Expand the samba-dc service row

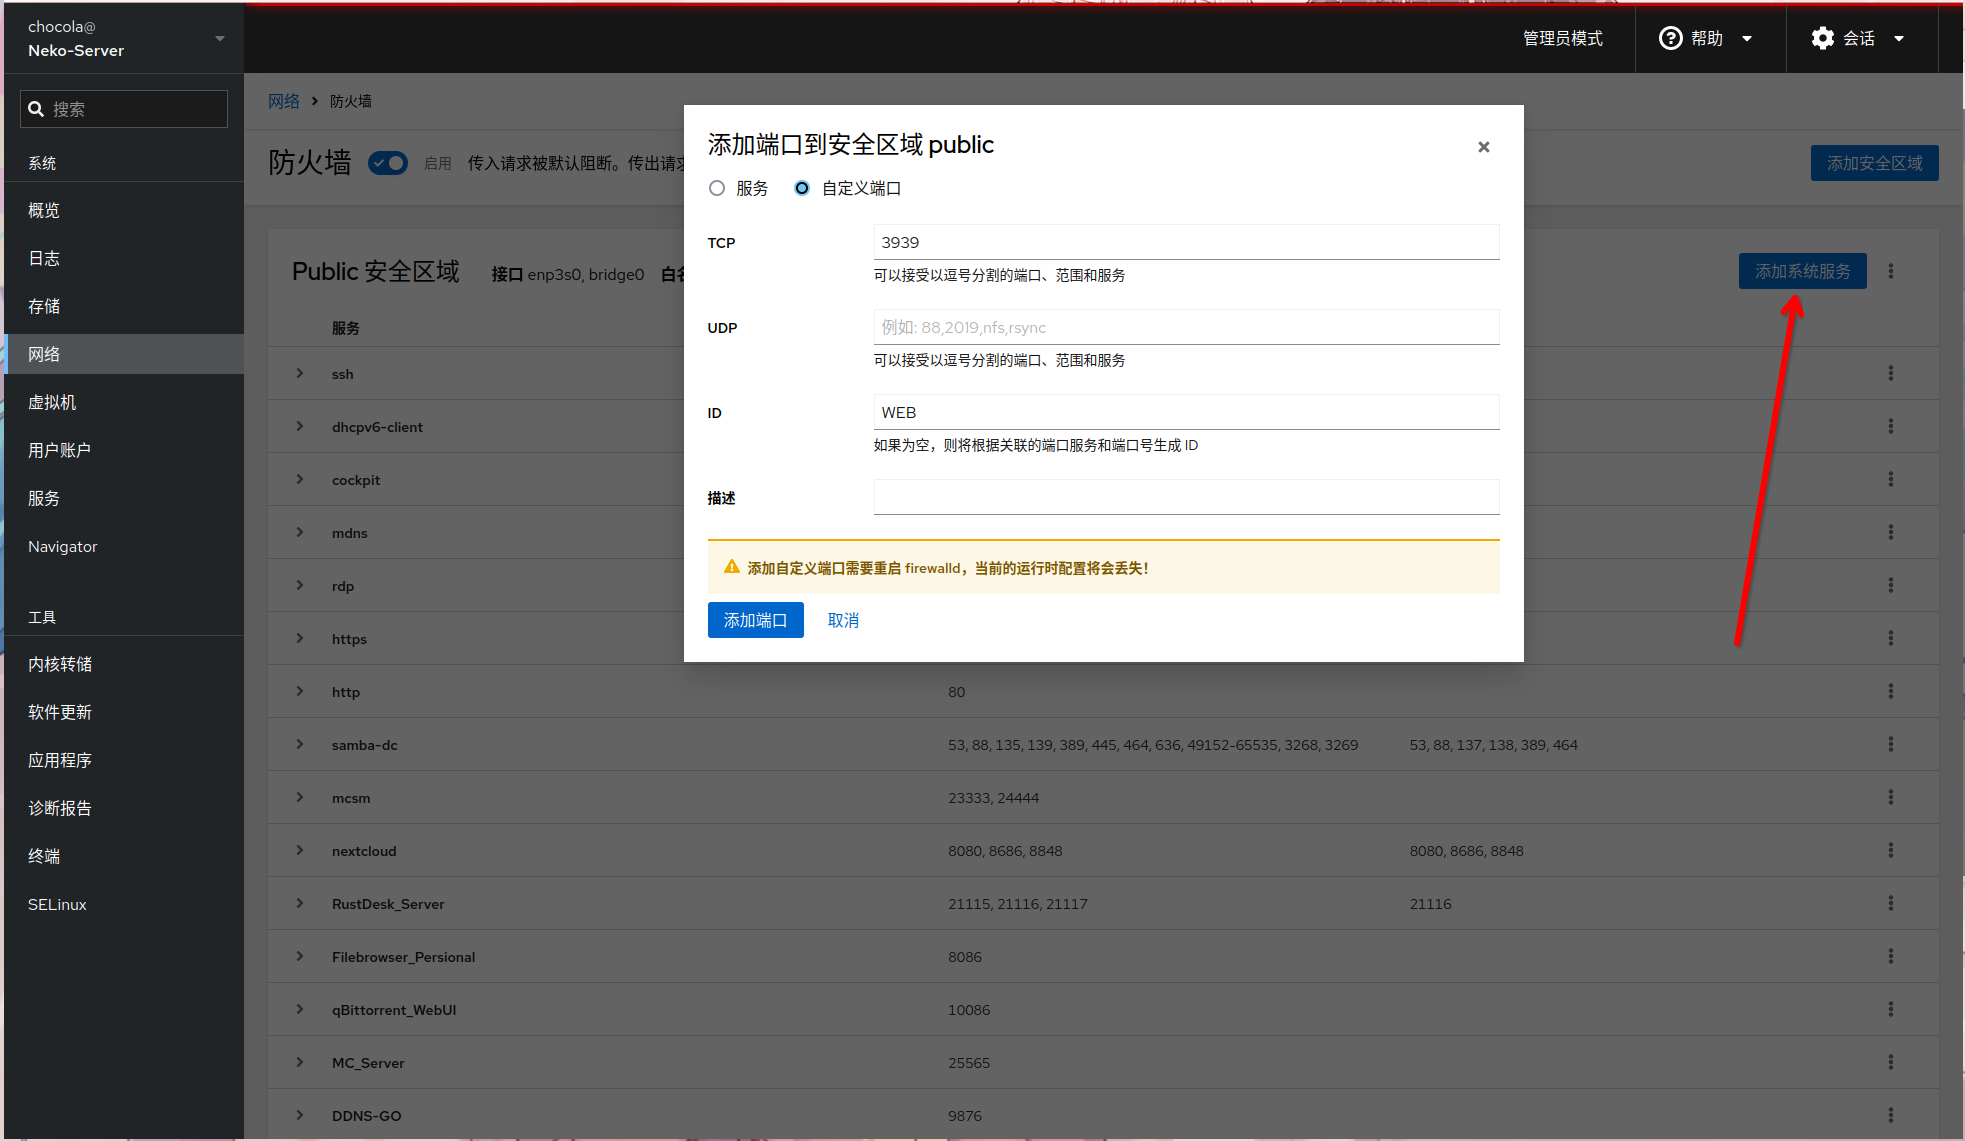tap(299, 744)
